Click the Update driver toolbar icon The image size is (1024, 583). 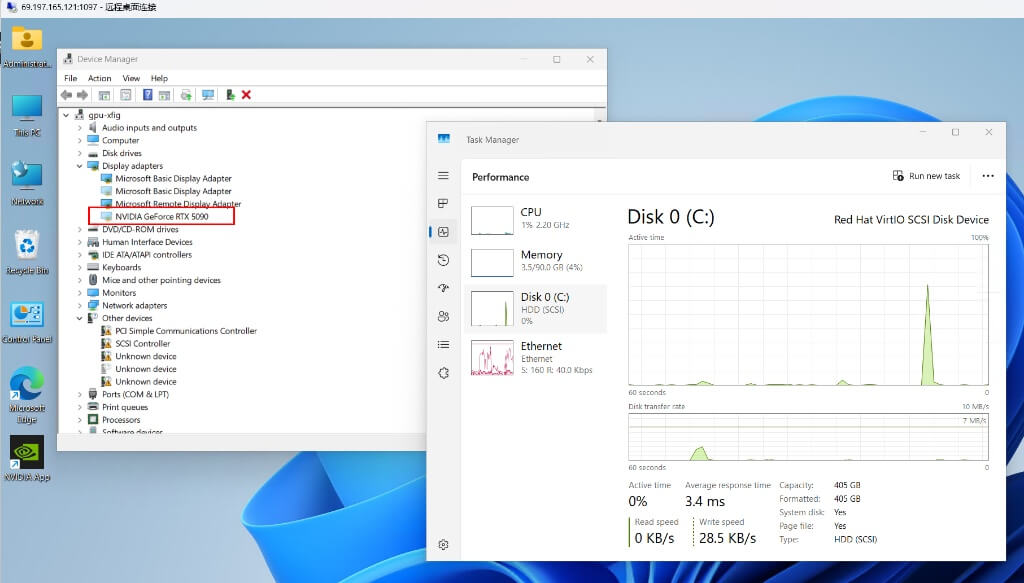coord(186,95)
